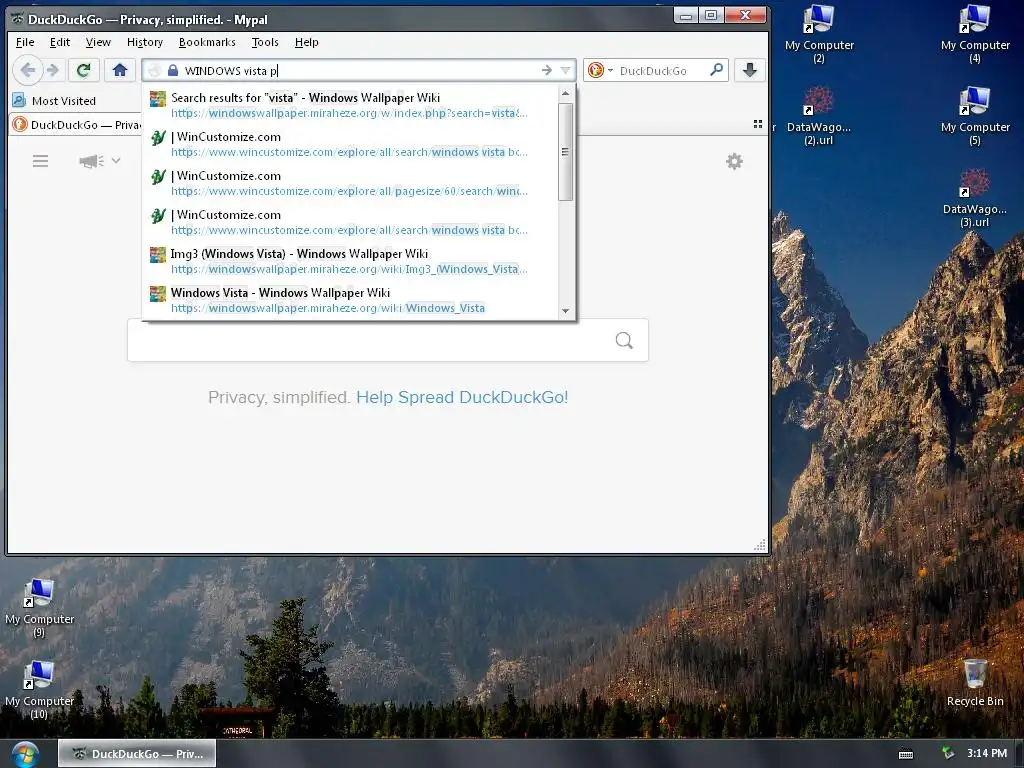The height and width of the screenshot is (768, 1024).
Task: Select DataWago... (3).url desktop shortcut
Action: [x=974, y=197]
